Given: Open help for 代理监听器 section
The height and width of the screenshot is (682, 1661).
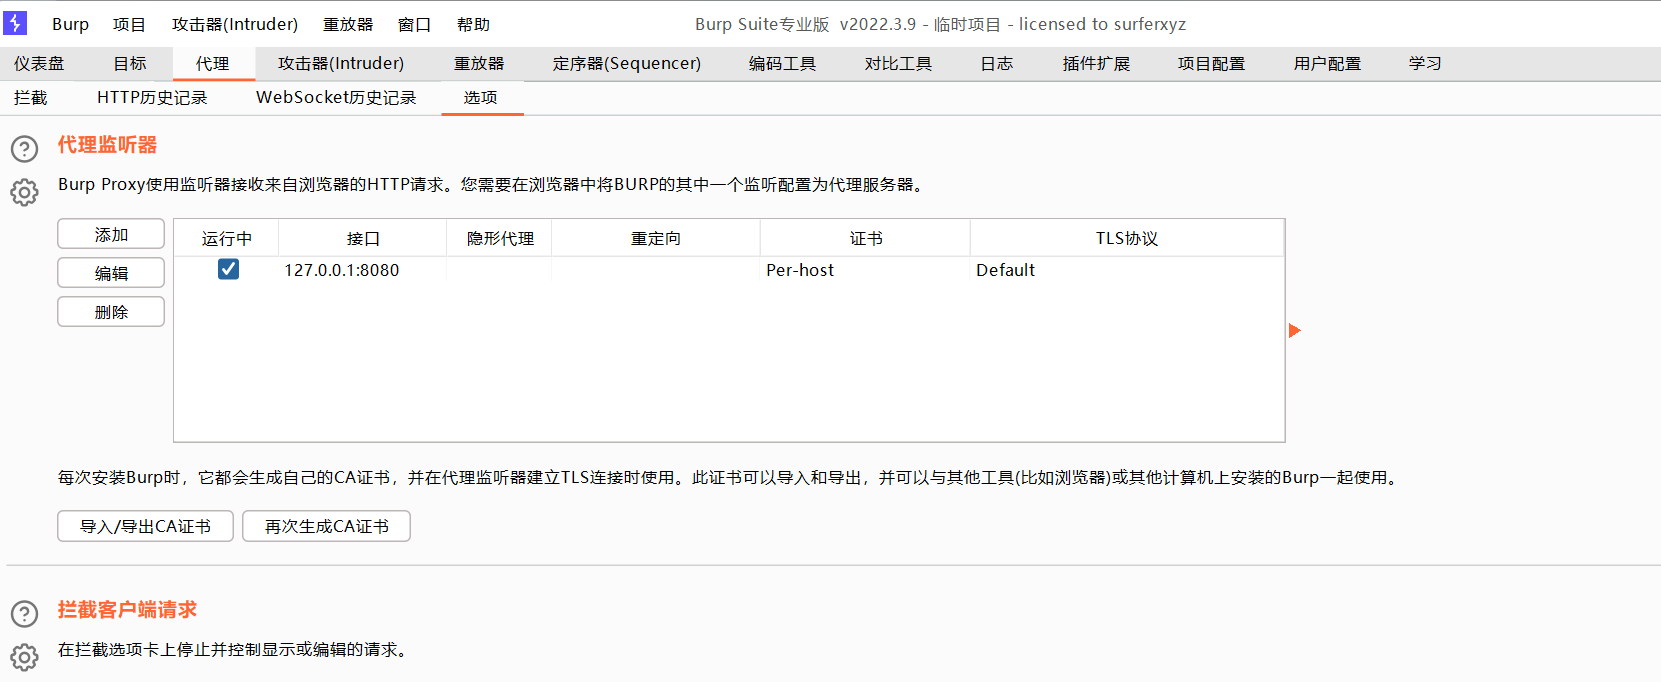Looking at the screenshot, I should click(x=24, y=149).
